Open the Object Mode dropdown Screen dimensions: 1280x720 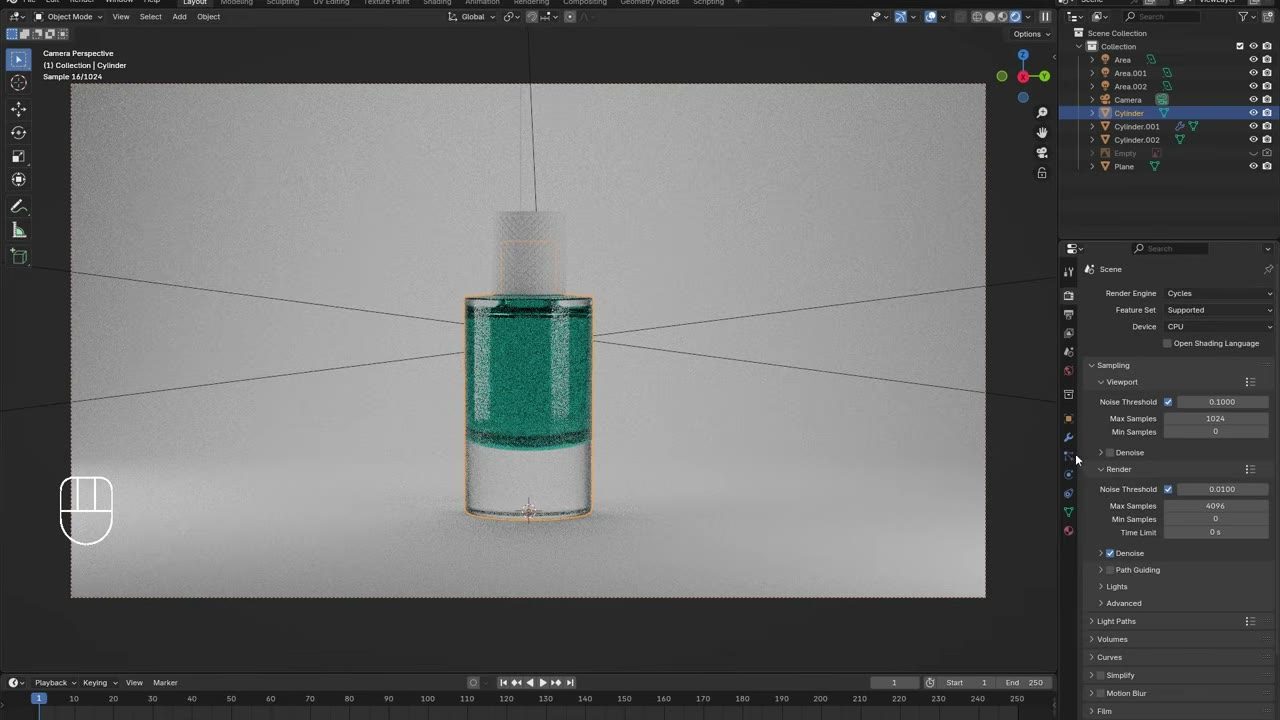click(68, 17)
